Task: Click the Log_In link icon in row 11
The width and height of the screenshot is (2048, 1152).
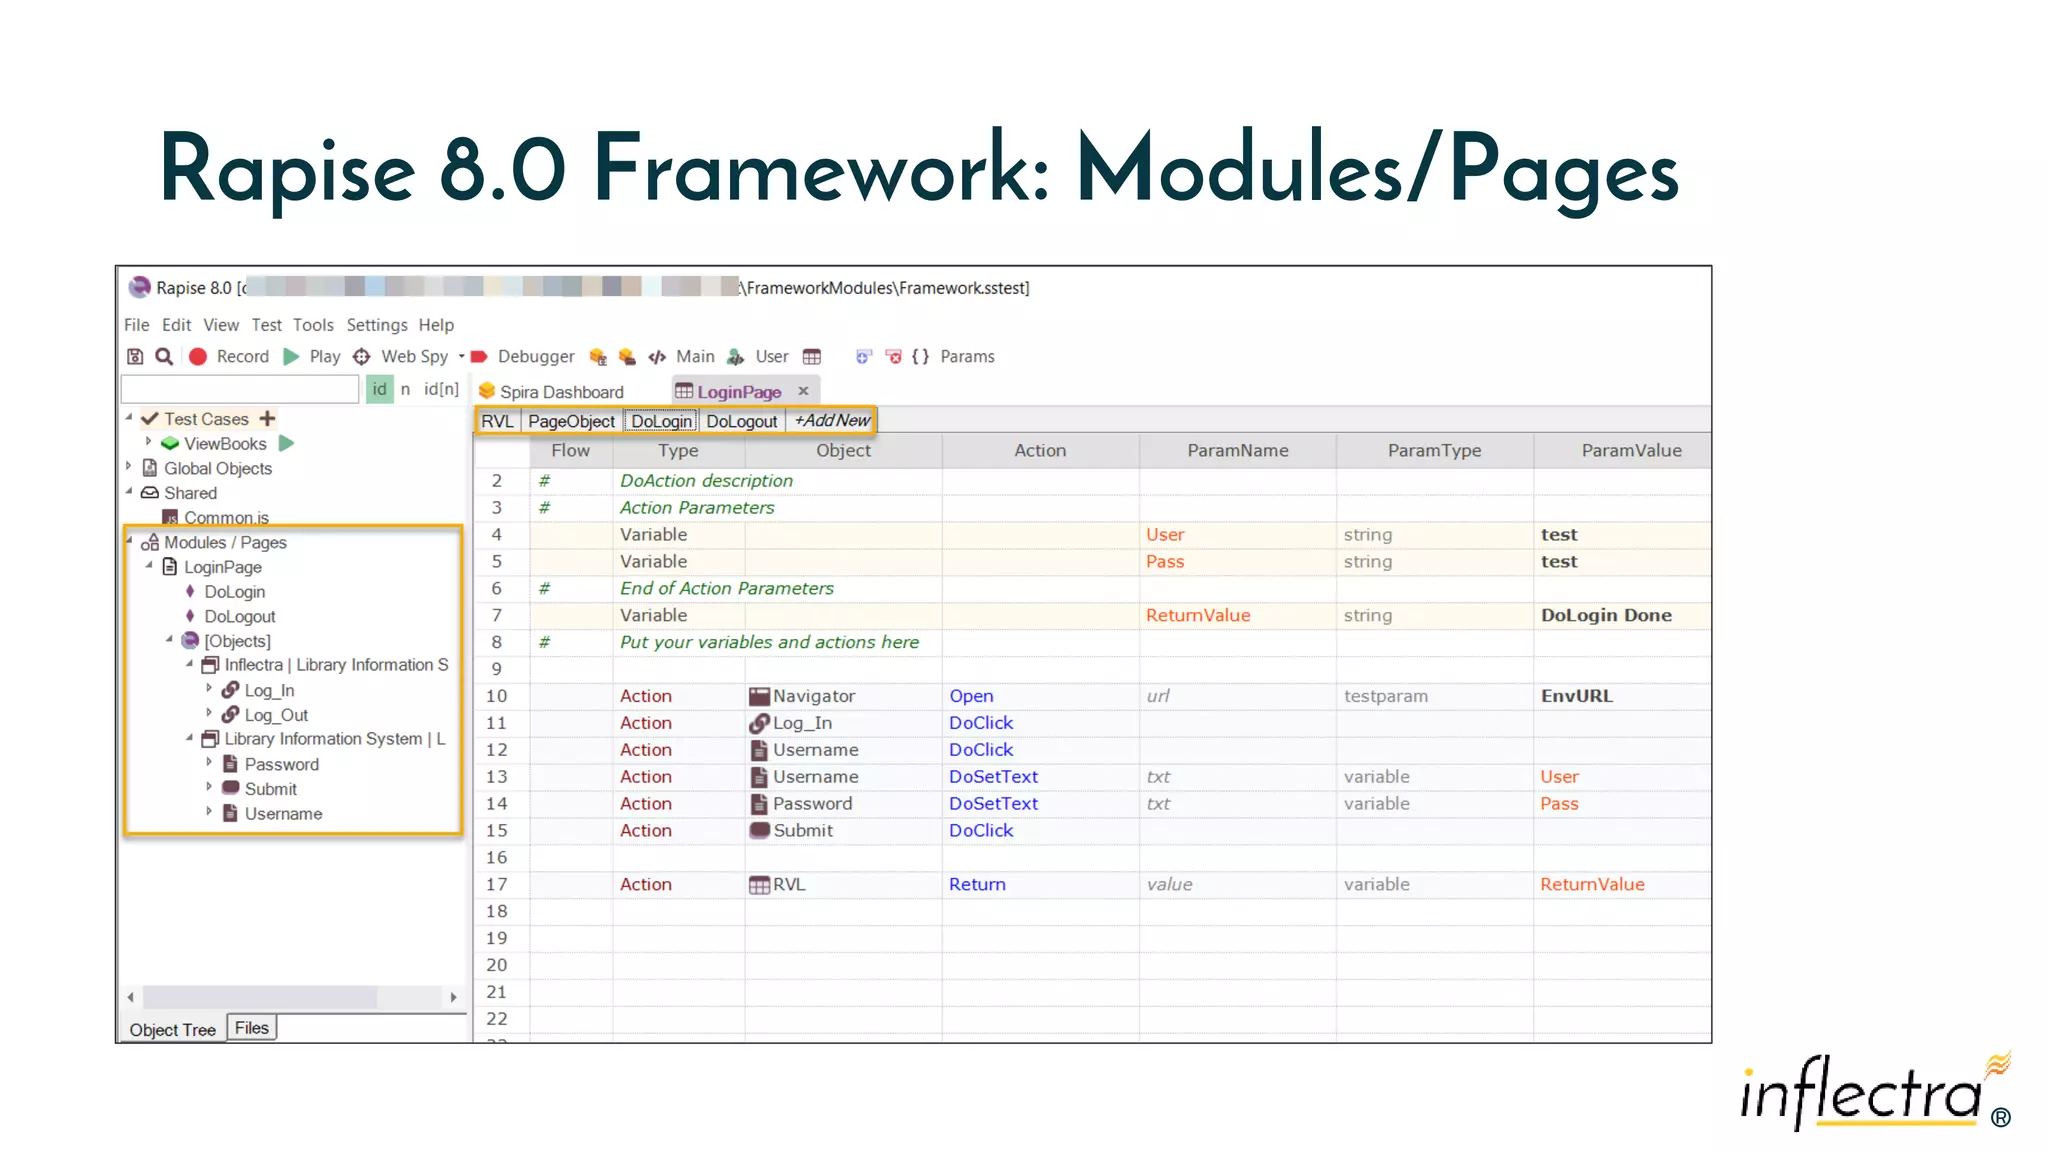Action: click(x=759, y=723)
